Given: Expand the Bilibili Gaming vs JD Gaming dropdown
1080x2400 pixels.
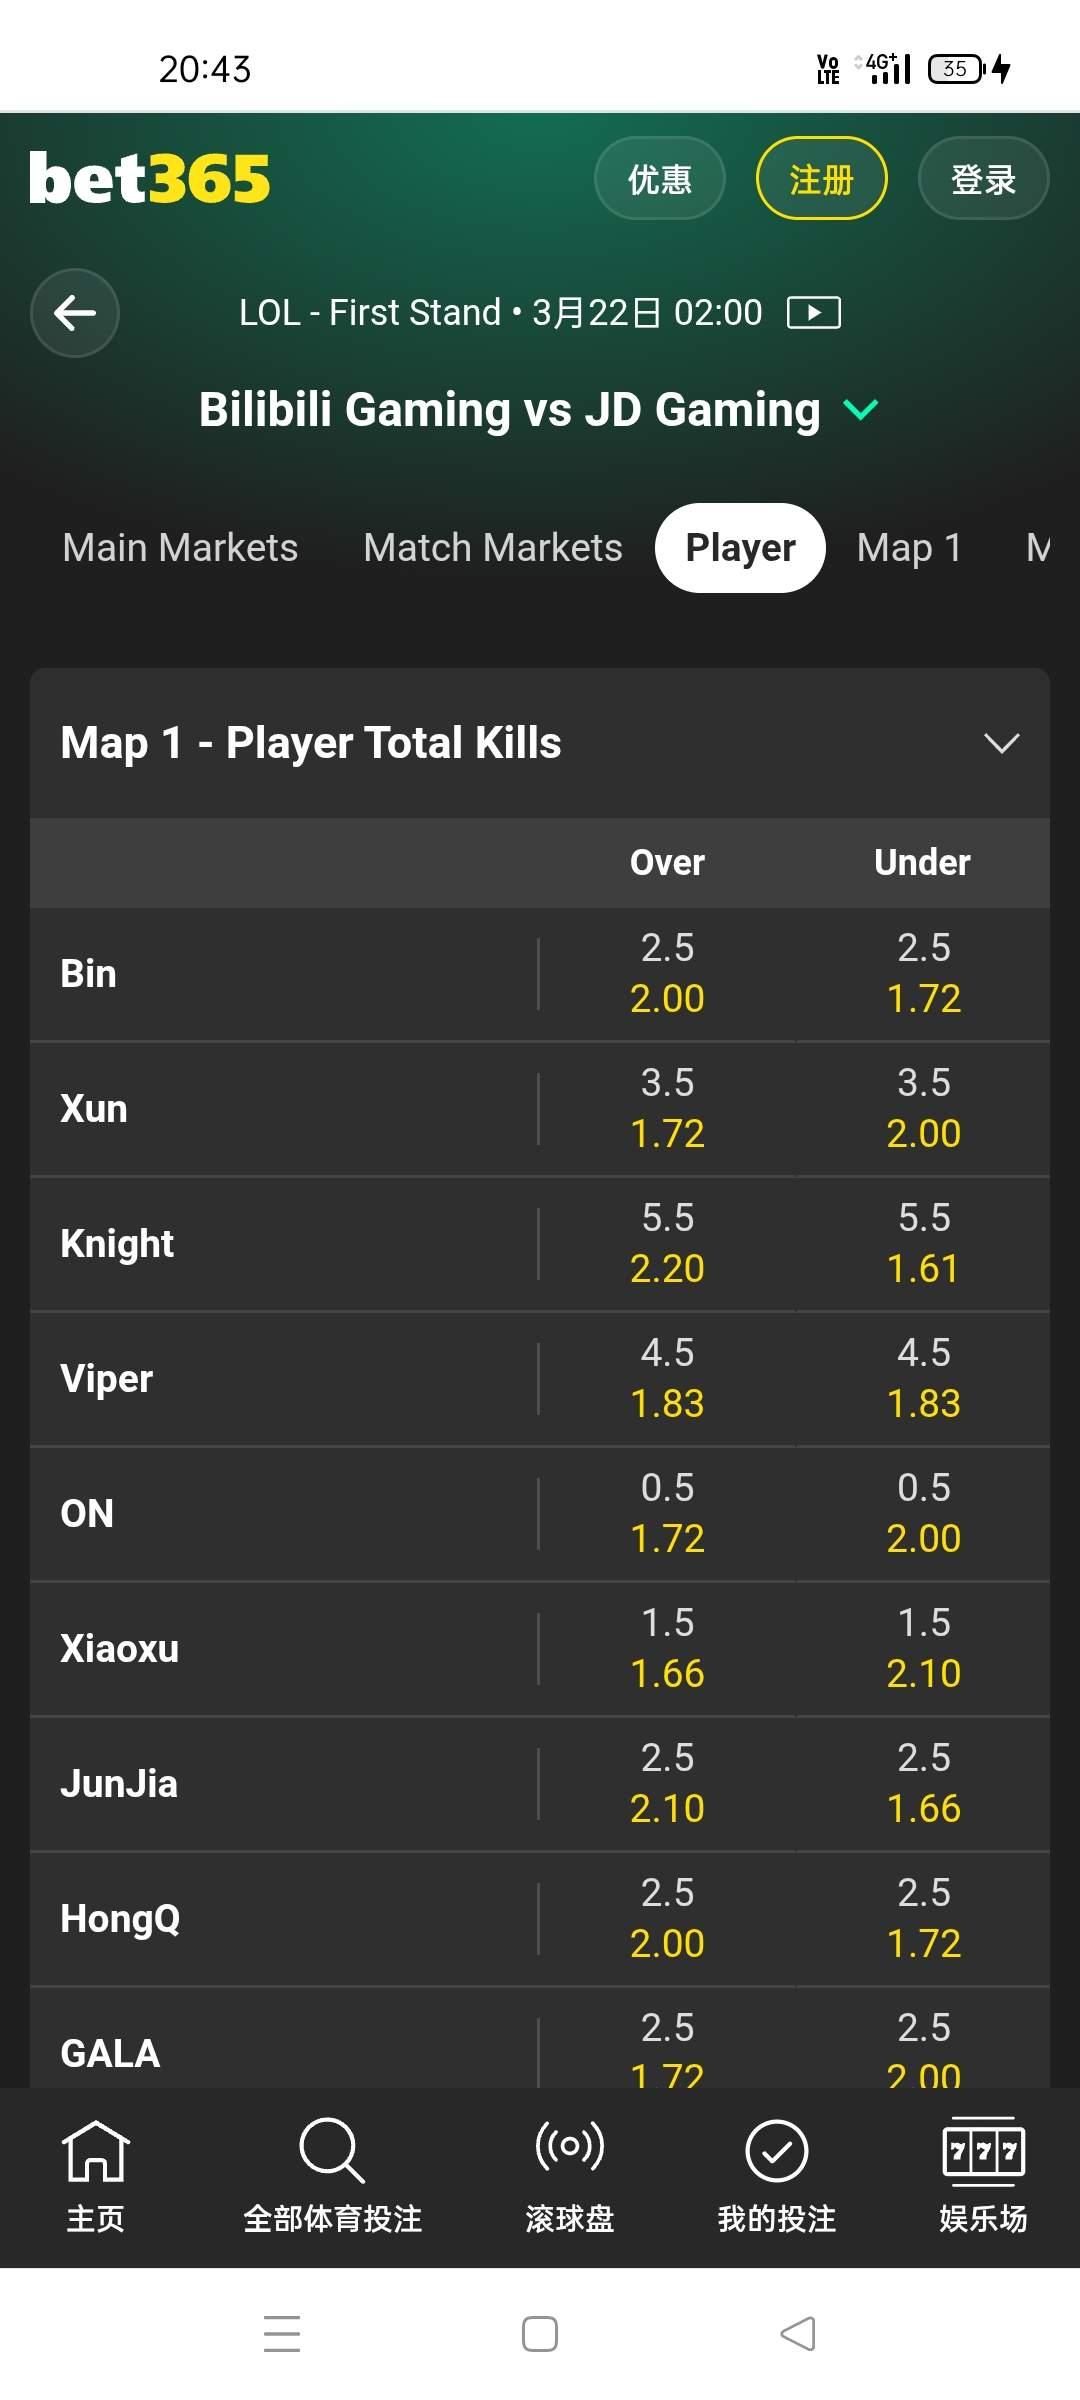Looking at the screenshot, I should point(860,410).
